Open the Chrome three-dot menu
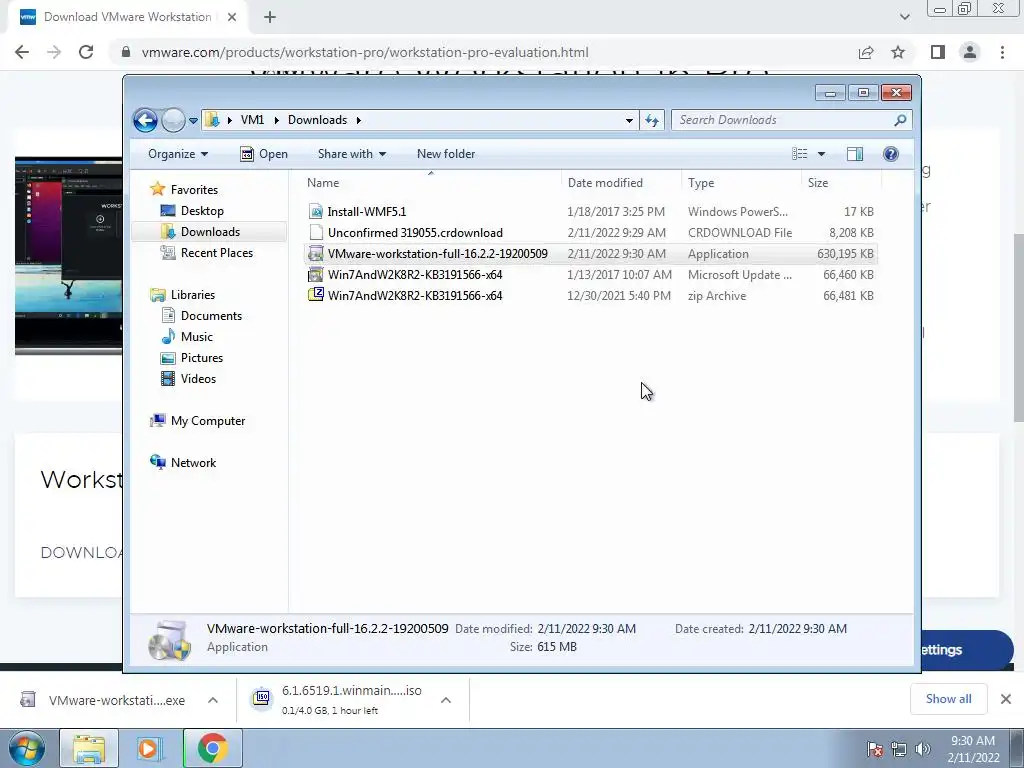1024x768 pixels. (x=1002, y=52)
